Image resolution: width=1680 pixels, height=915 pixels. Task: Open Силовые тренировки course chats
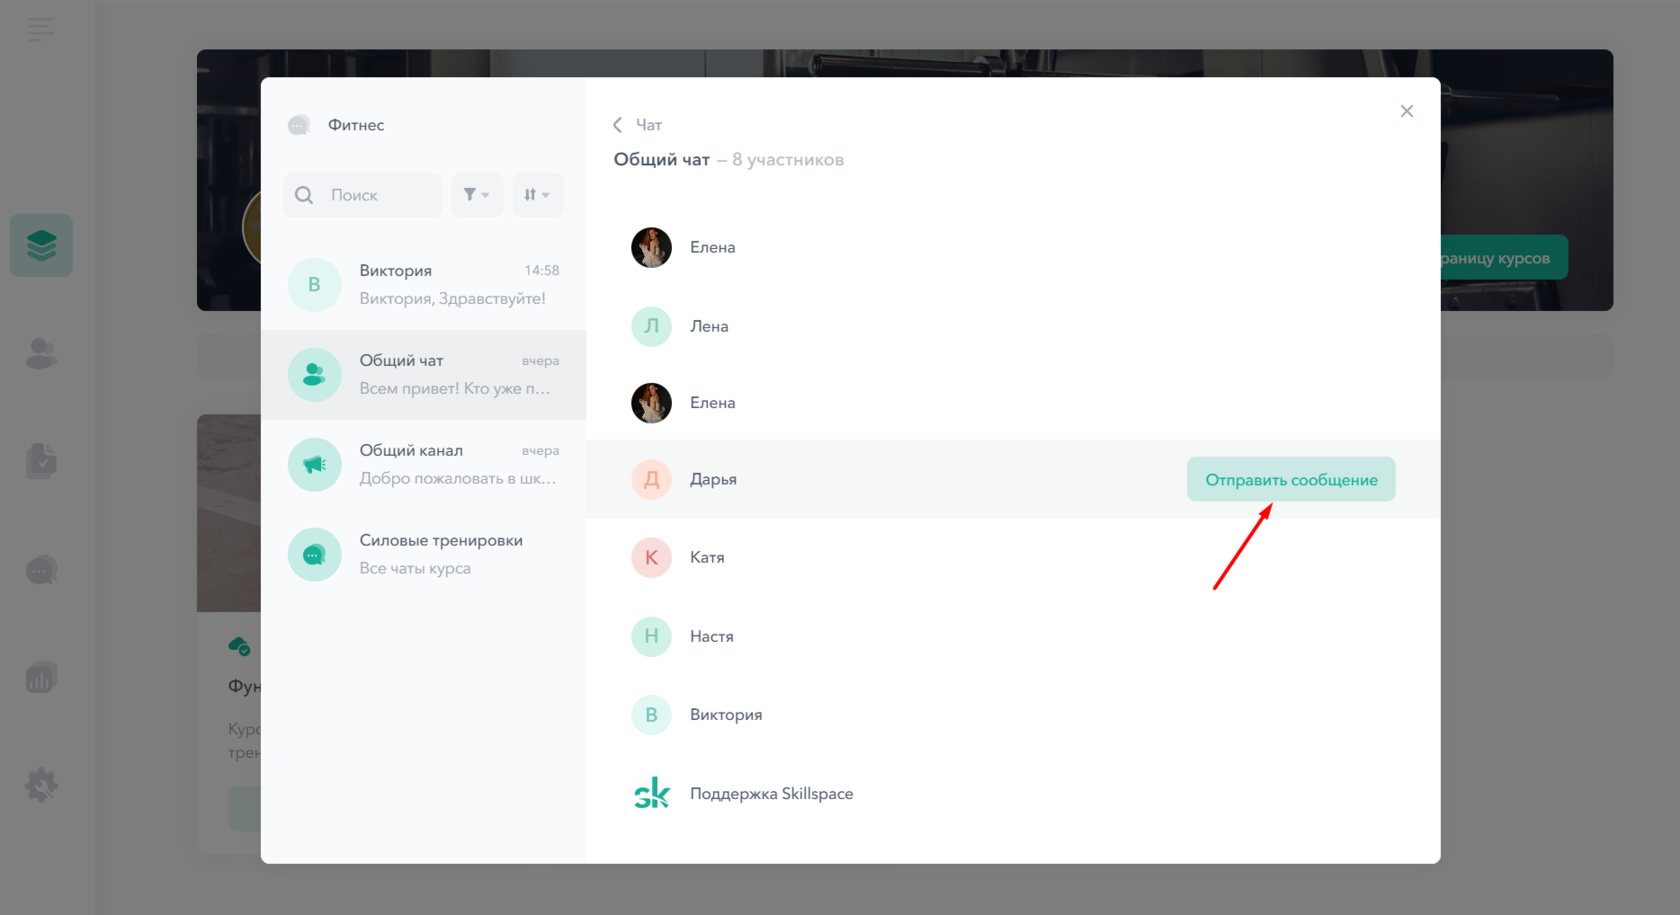tap(423, 555)
